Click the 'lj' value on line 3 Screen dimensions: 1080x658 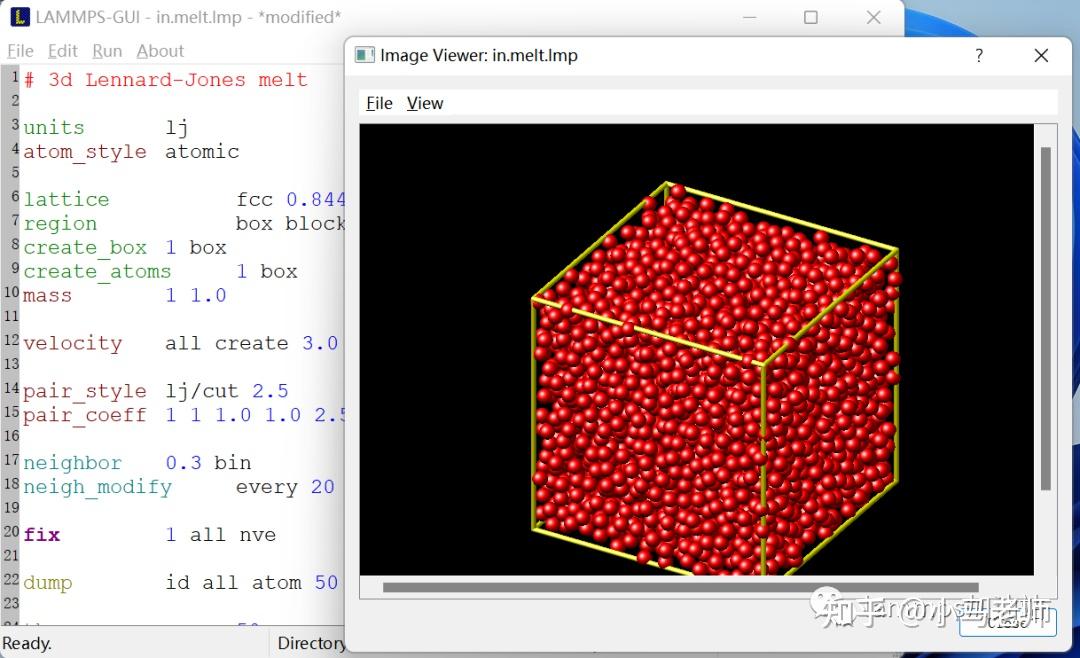pos(177,127)
